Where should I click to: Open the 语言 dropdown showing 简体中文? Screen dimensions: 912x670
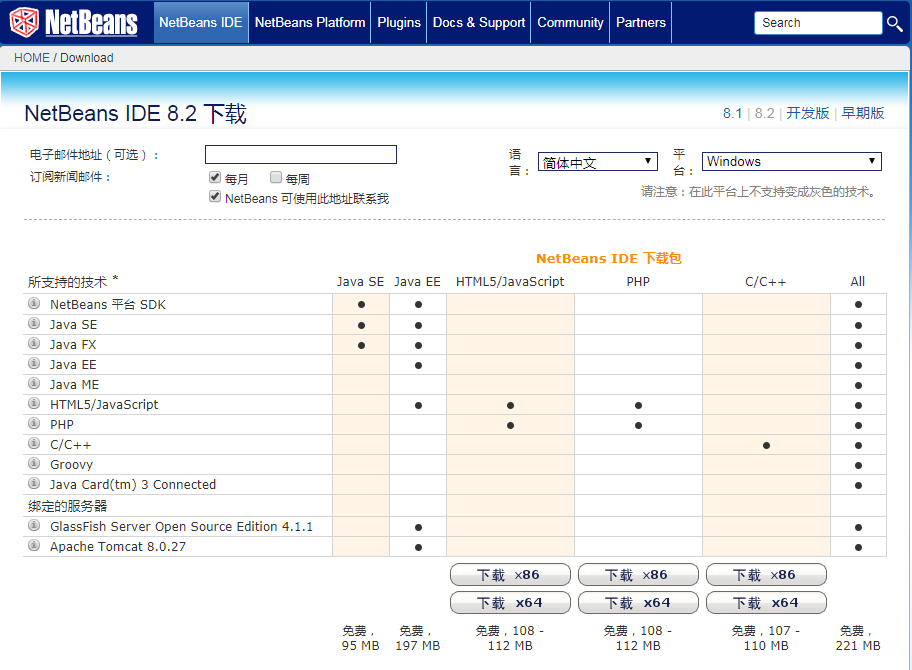597,161
